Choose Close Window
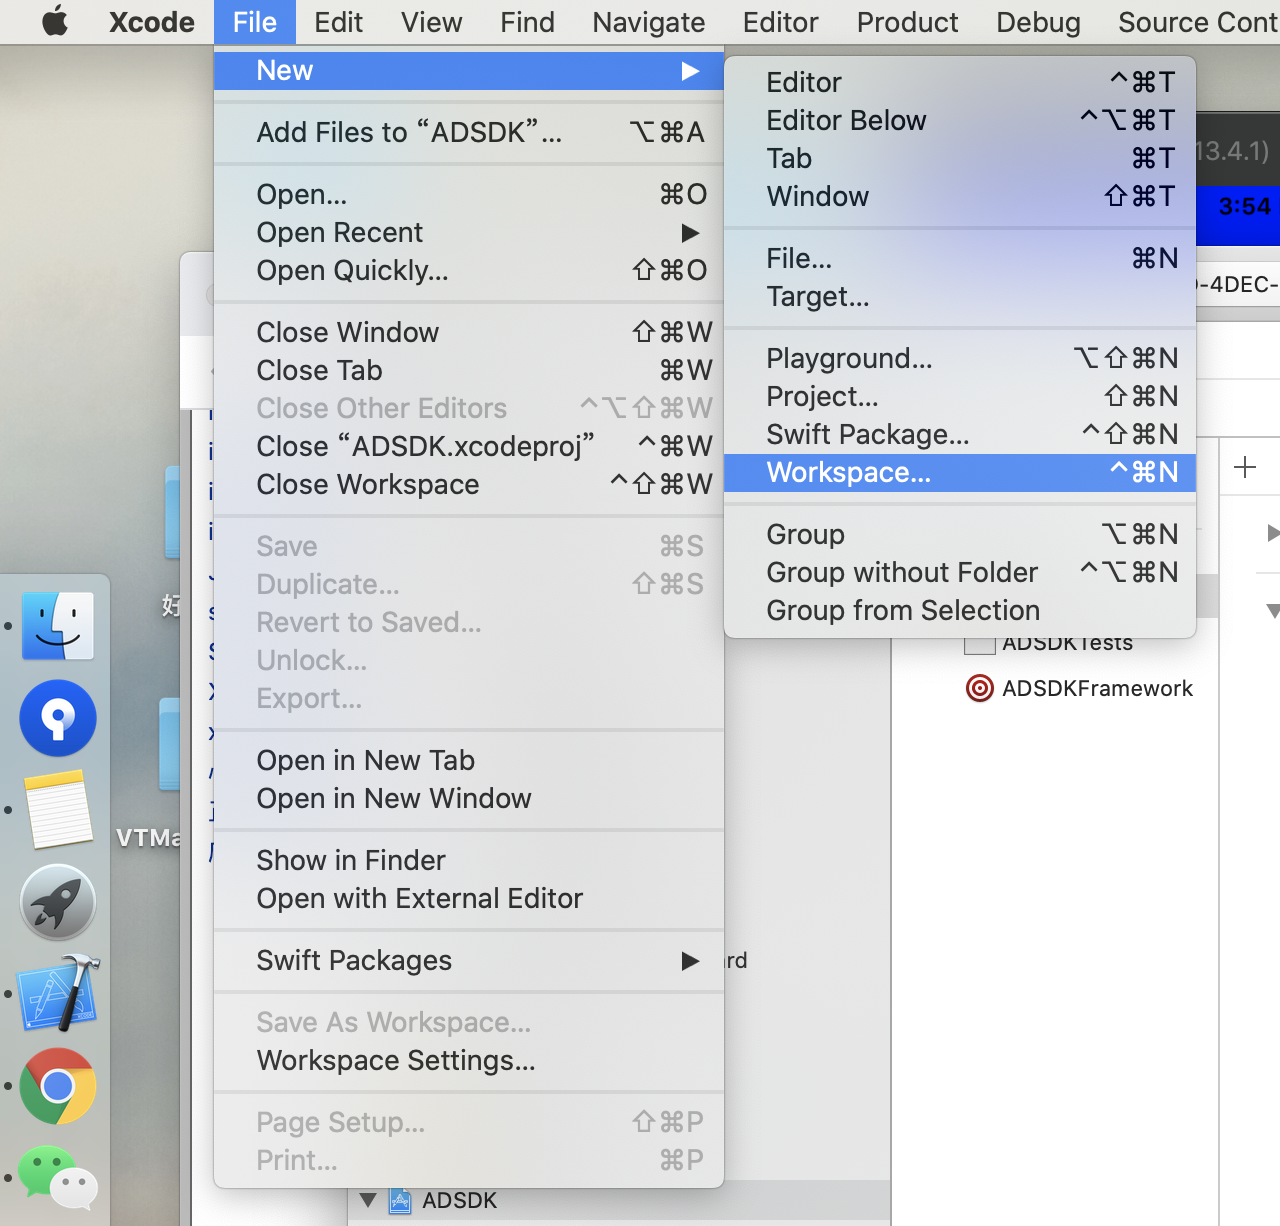The image size is (1280, 1226). coord(469,333)
